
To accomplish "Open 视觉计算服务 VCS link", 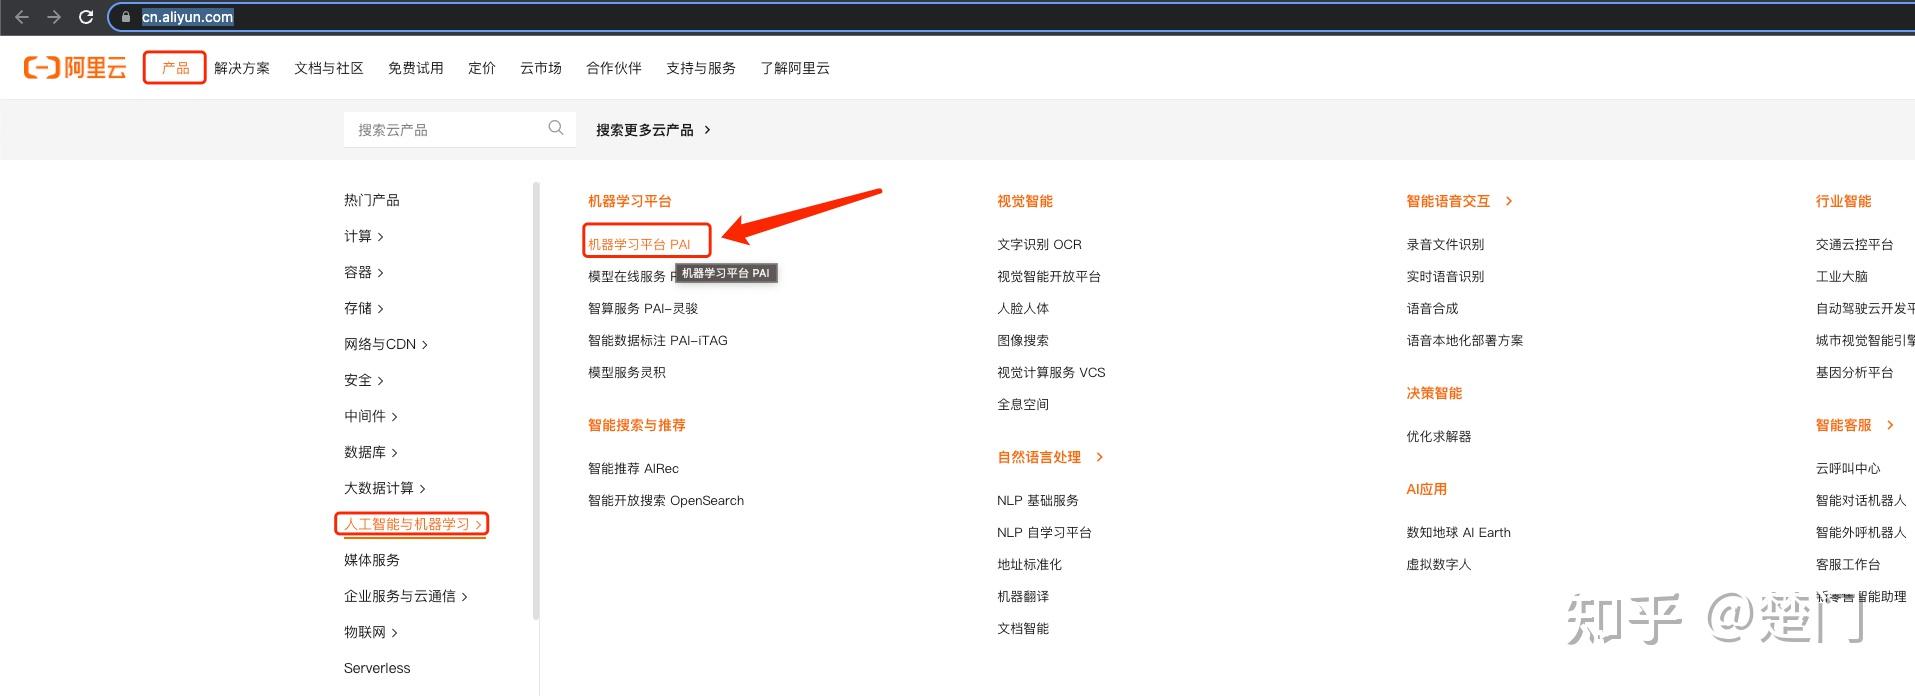I will point(1051,372).
